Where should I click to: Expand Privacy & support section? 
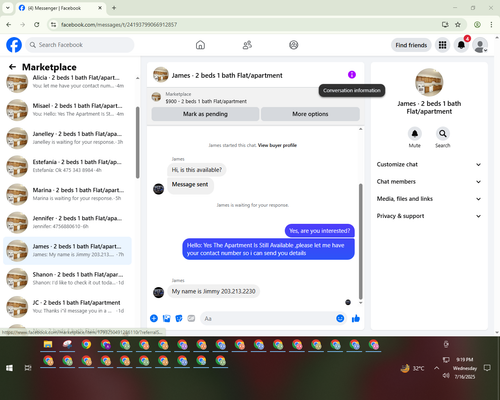pos(429,216)
